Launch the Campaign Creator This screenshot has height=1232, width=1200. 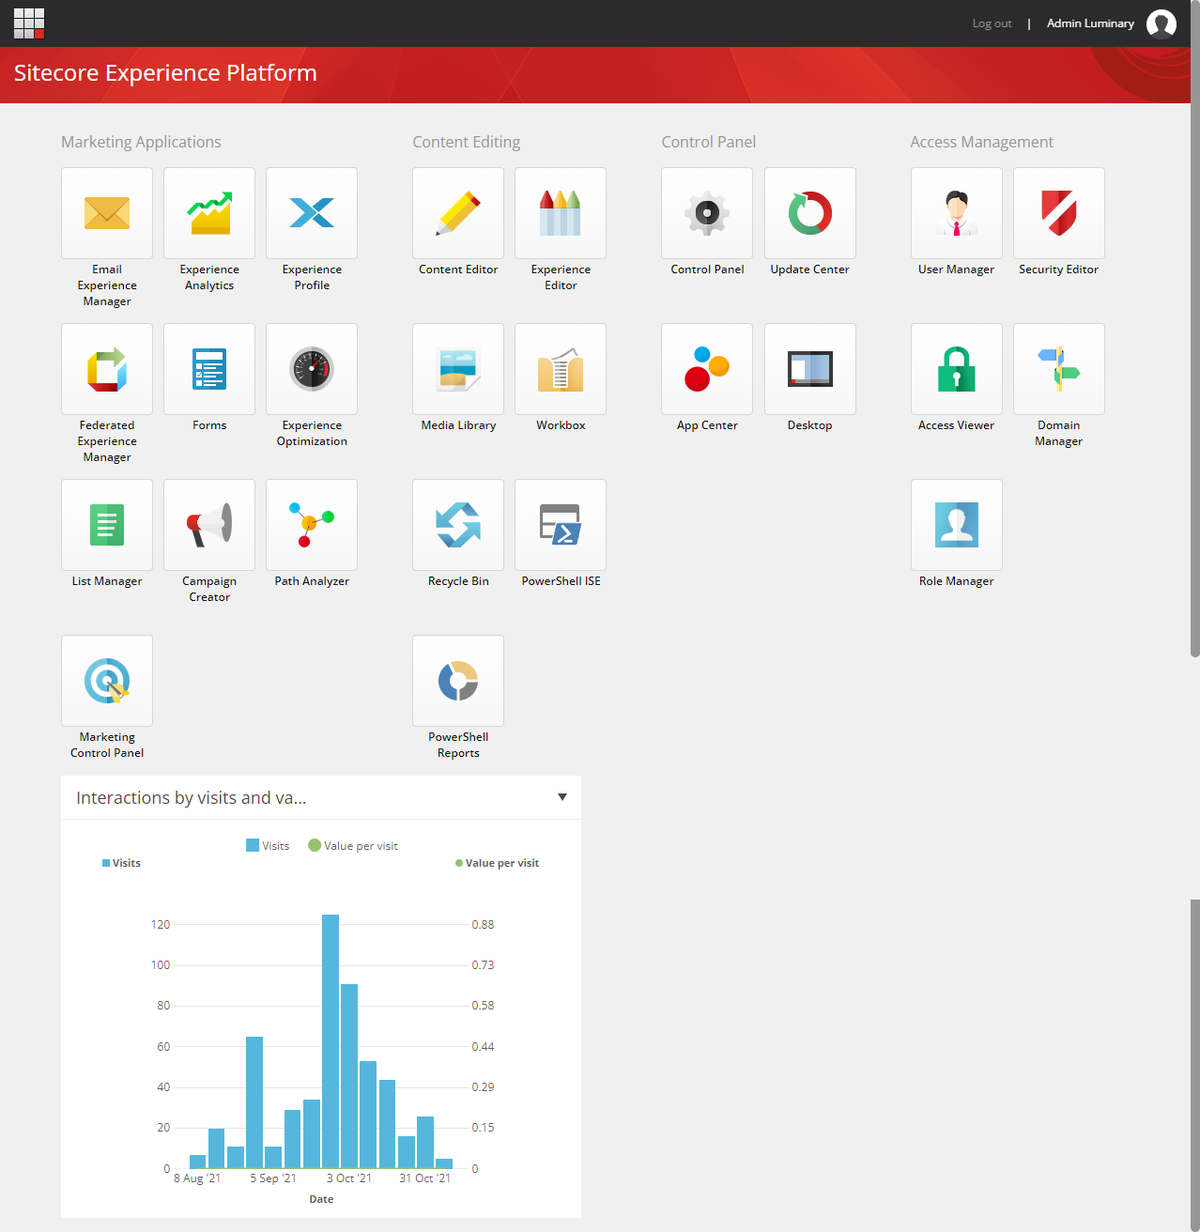click(209, 524)
